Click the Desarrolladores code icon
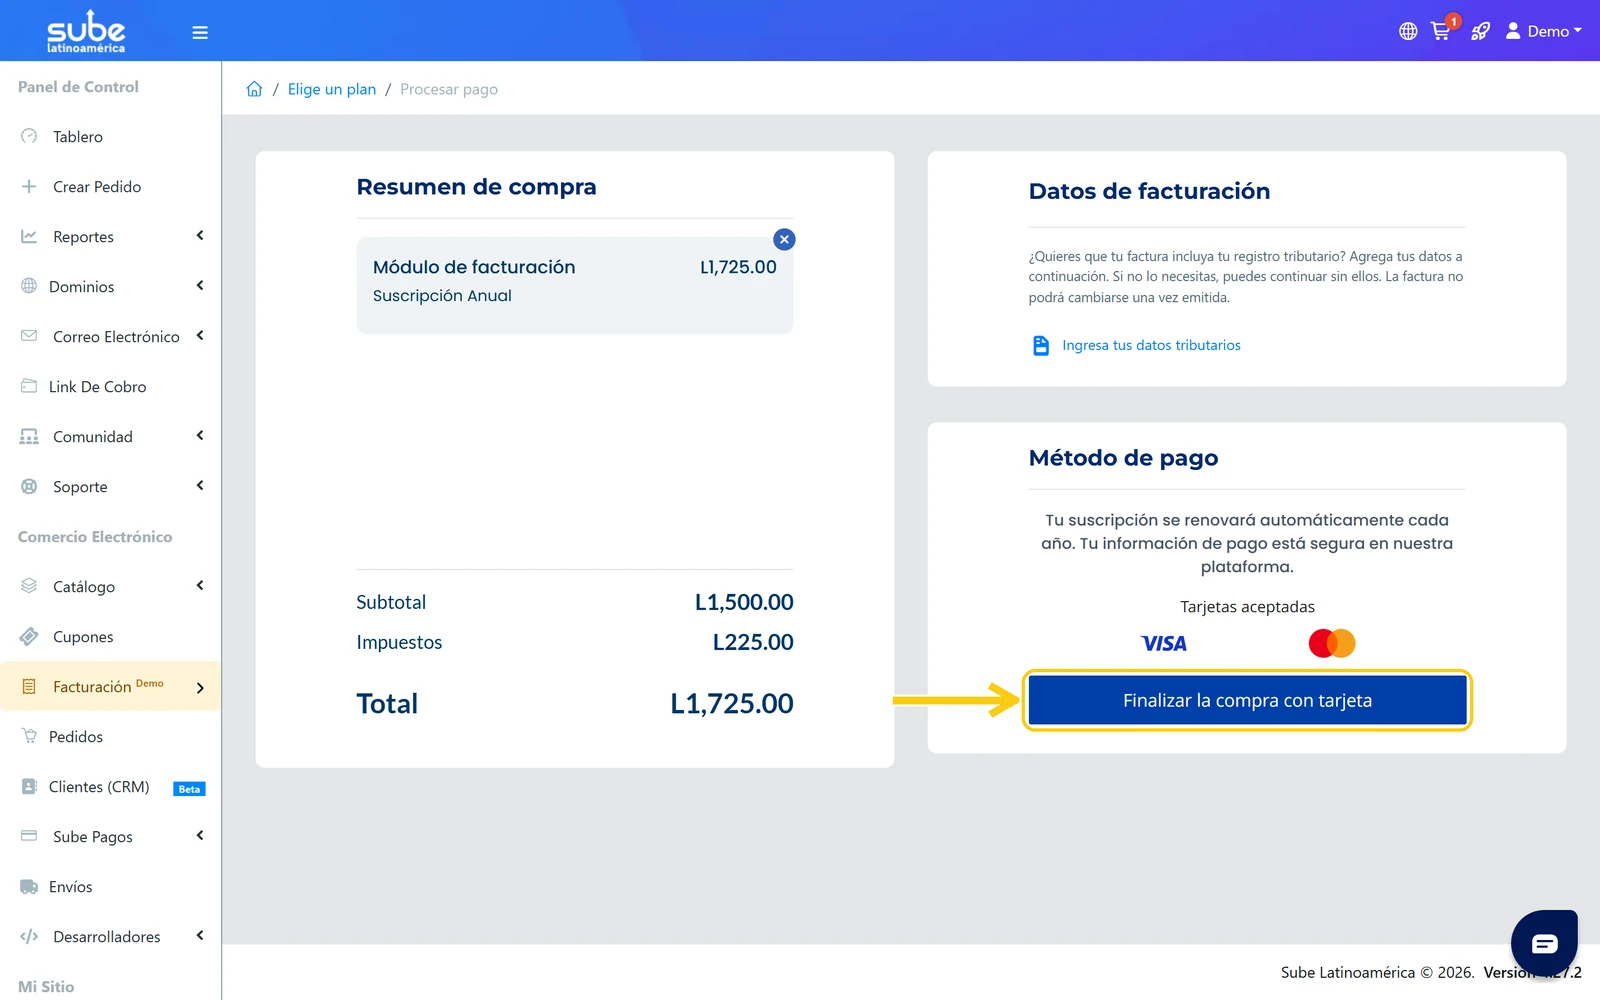The height and width of the screenshot is (1000, 1600). tap(29, 936)
